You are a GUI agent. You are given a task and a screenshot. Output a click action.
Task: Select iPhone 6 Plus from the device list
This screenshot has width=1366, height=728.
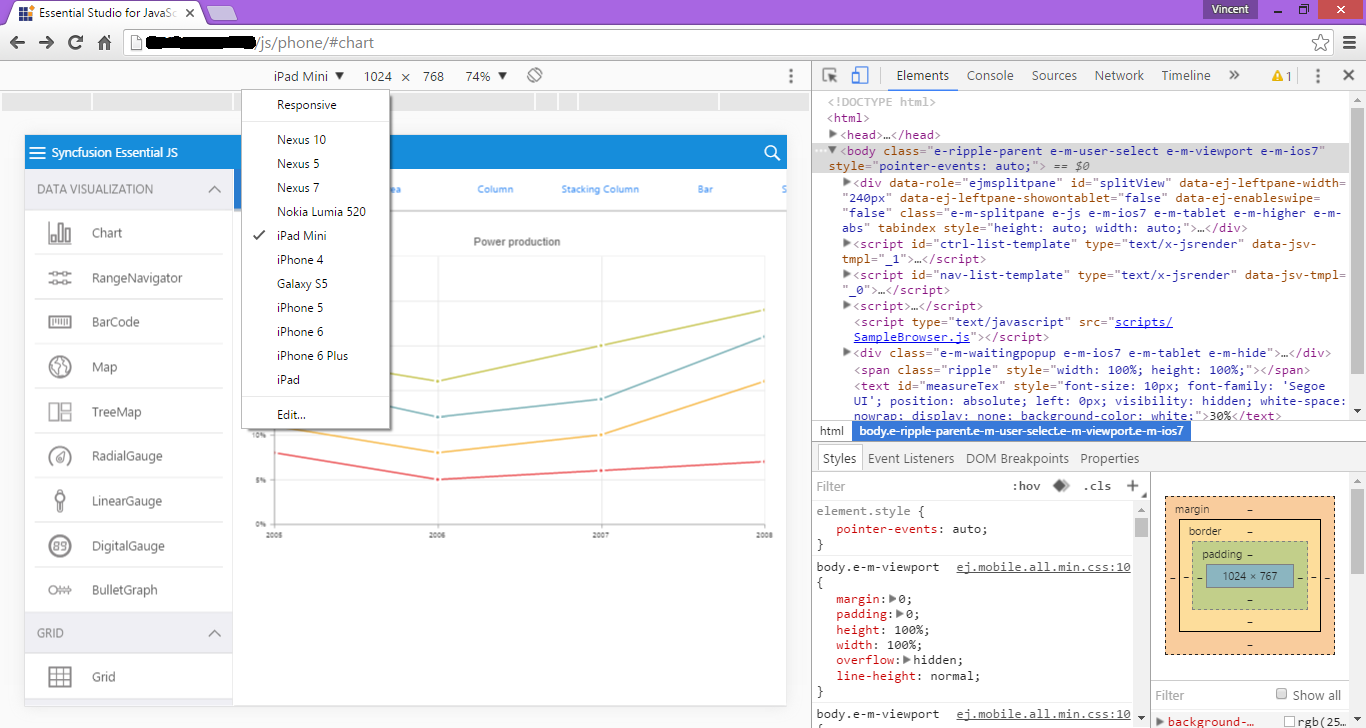click(x=312, y=356)
